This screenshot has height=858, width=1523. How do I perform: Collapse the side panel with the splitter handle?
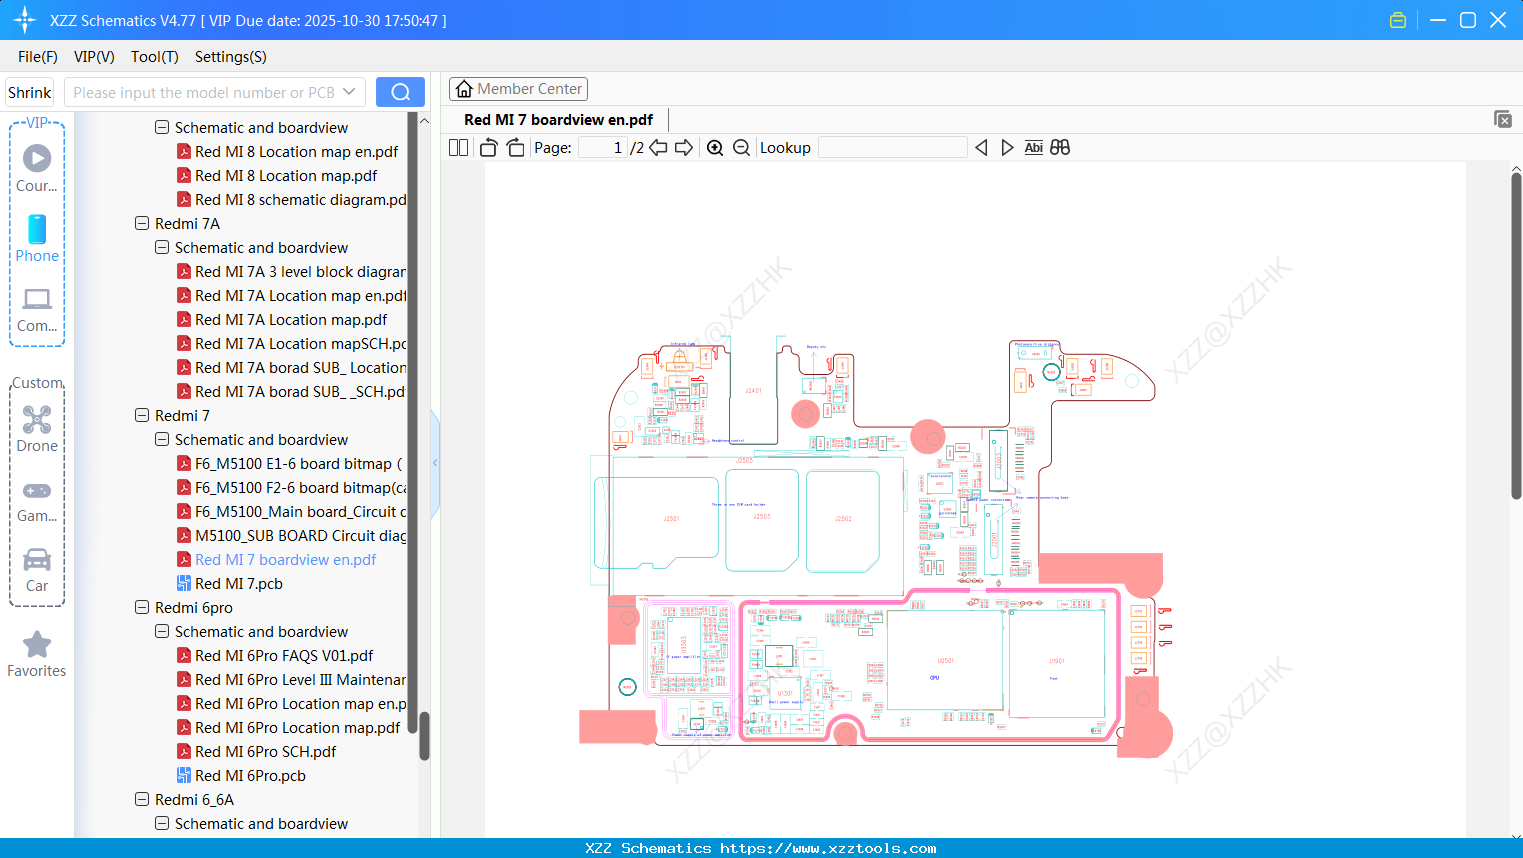pos(435,463)
